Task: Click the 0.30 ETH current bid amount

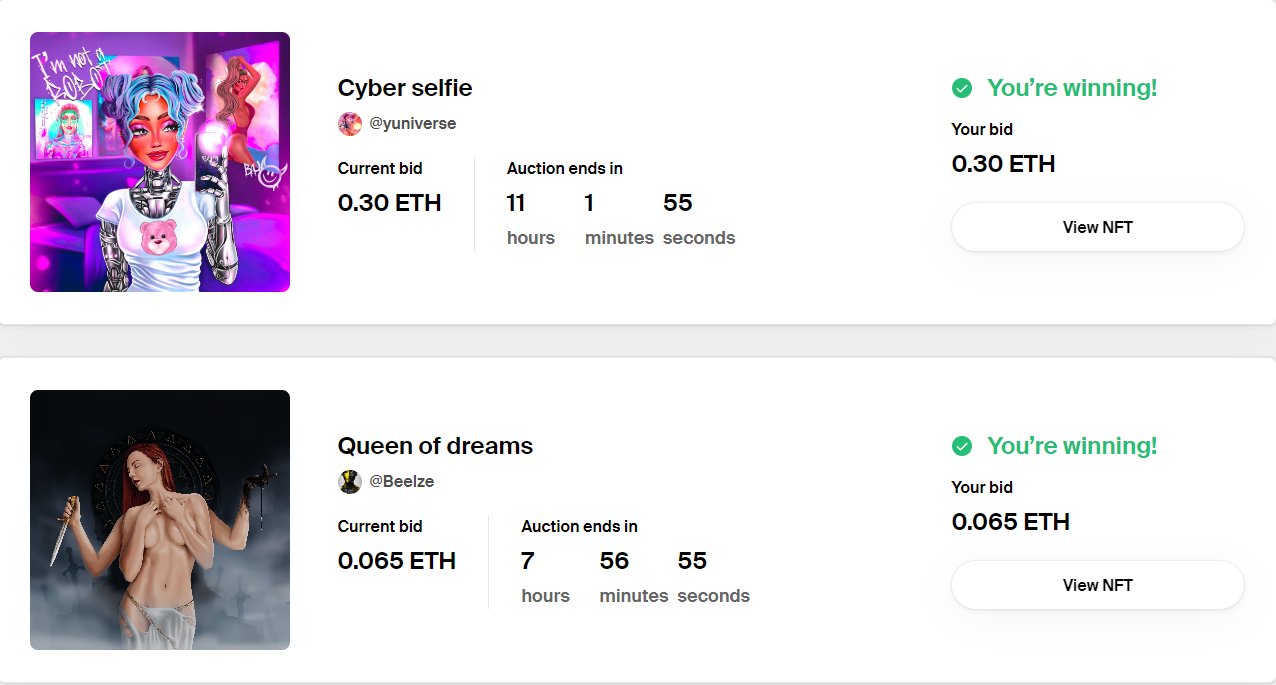Action: point(390,203)
